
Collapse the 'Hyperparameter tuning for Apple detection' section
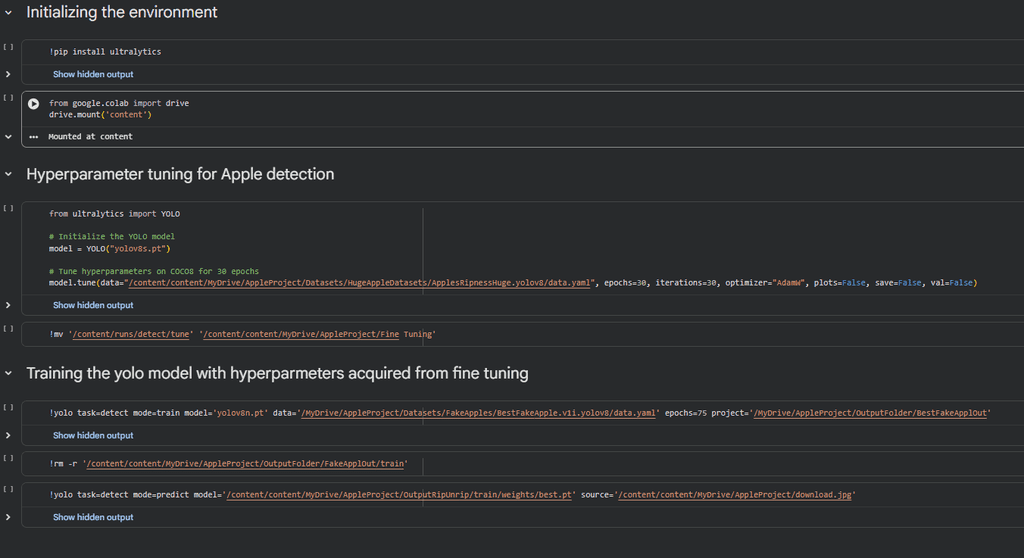9,174
